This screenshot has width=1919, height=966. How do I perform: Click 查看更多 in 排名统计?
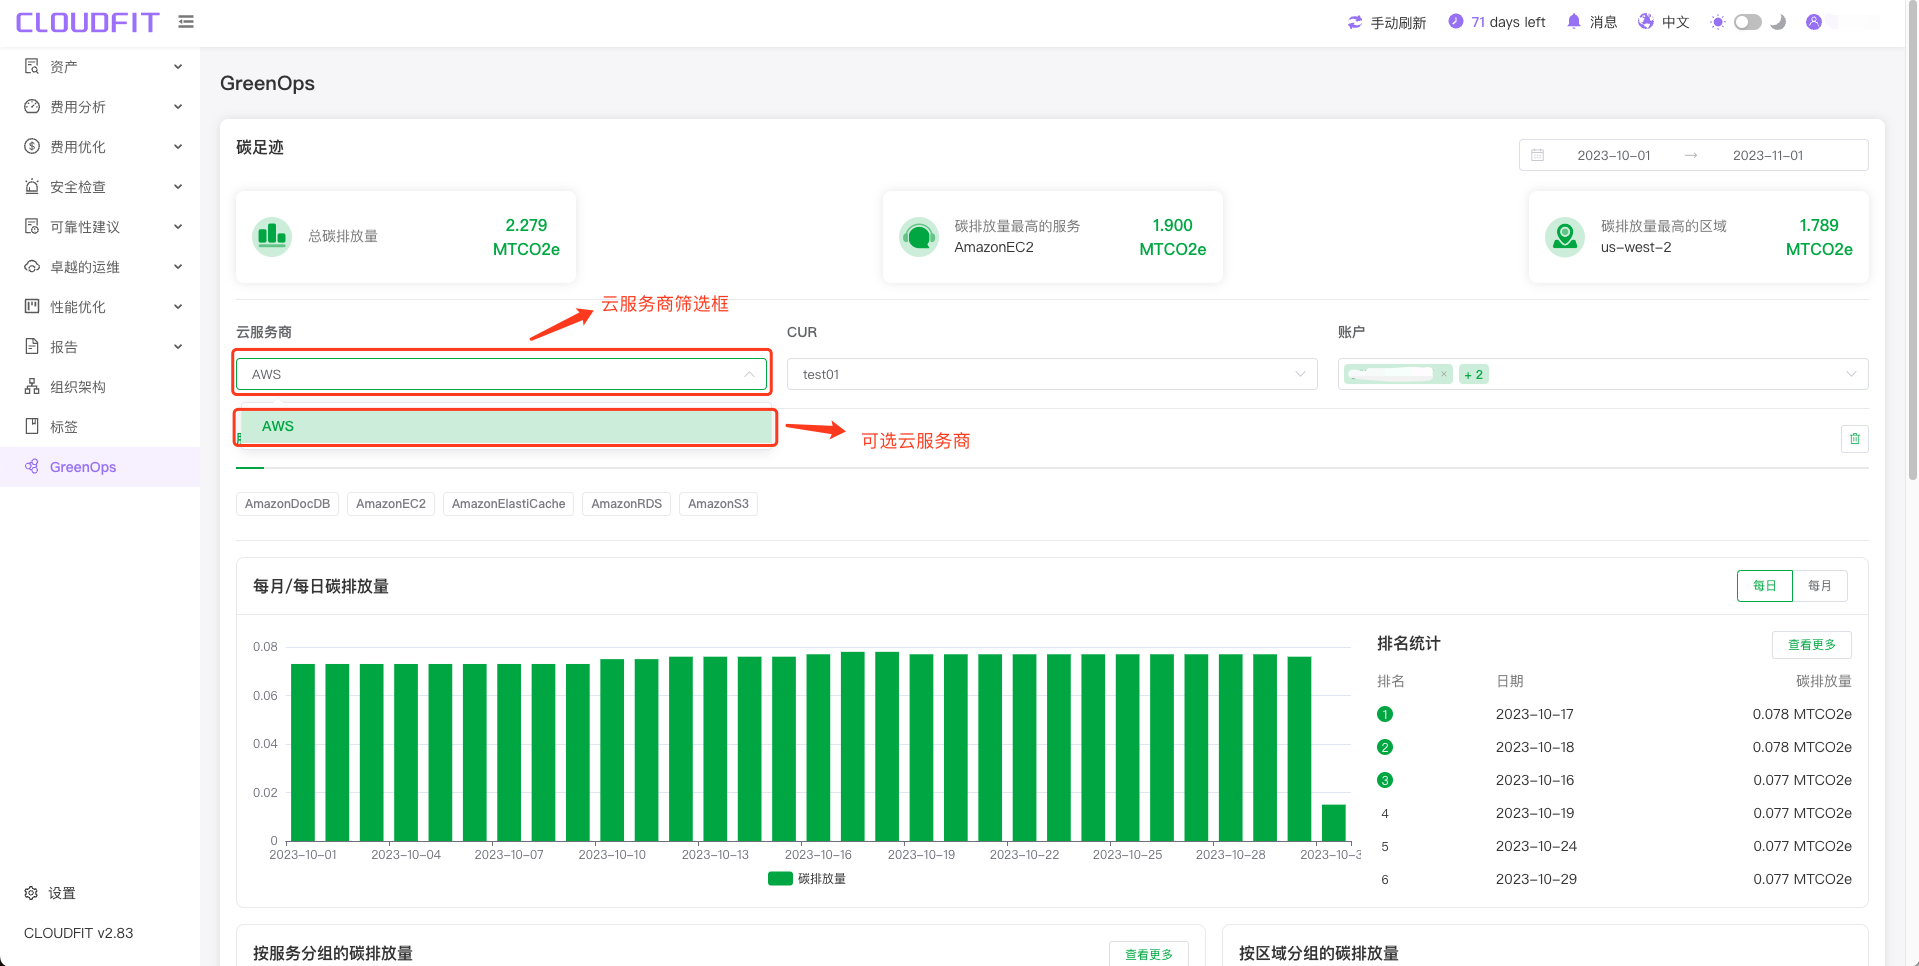1812,645
